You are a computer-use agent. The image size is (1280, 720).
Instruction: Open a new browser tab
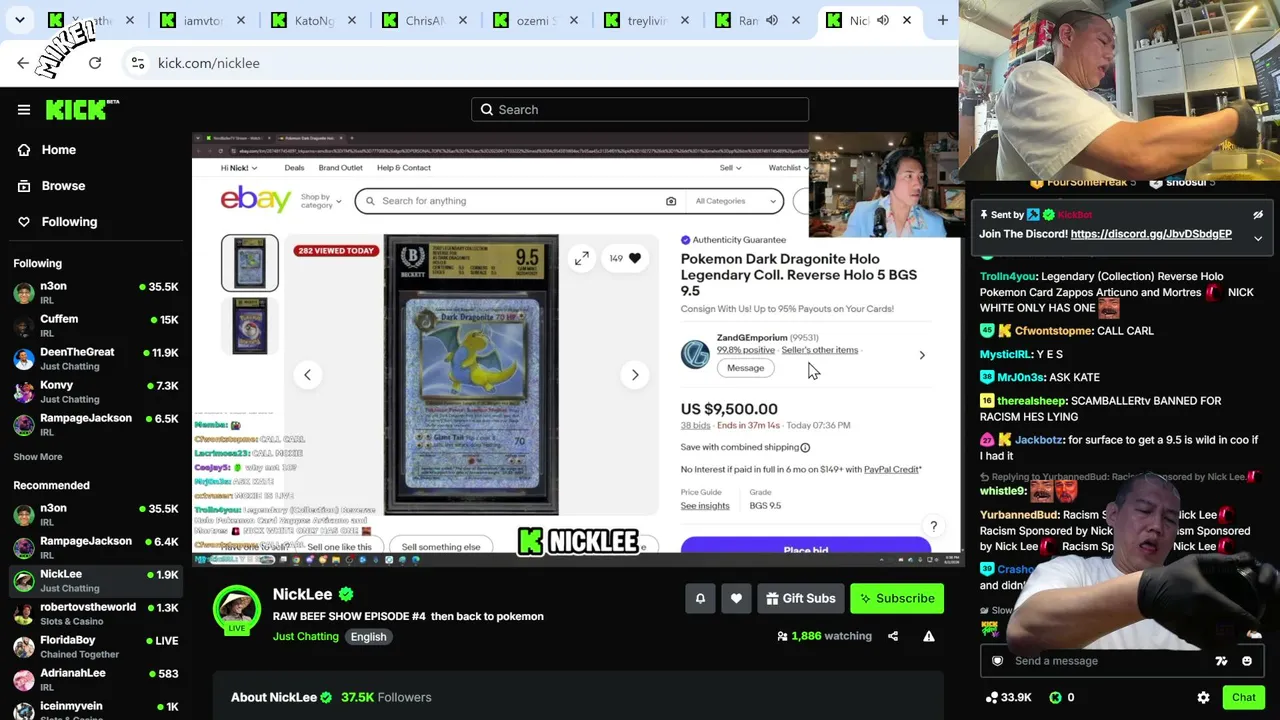[942, 20]
